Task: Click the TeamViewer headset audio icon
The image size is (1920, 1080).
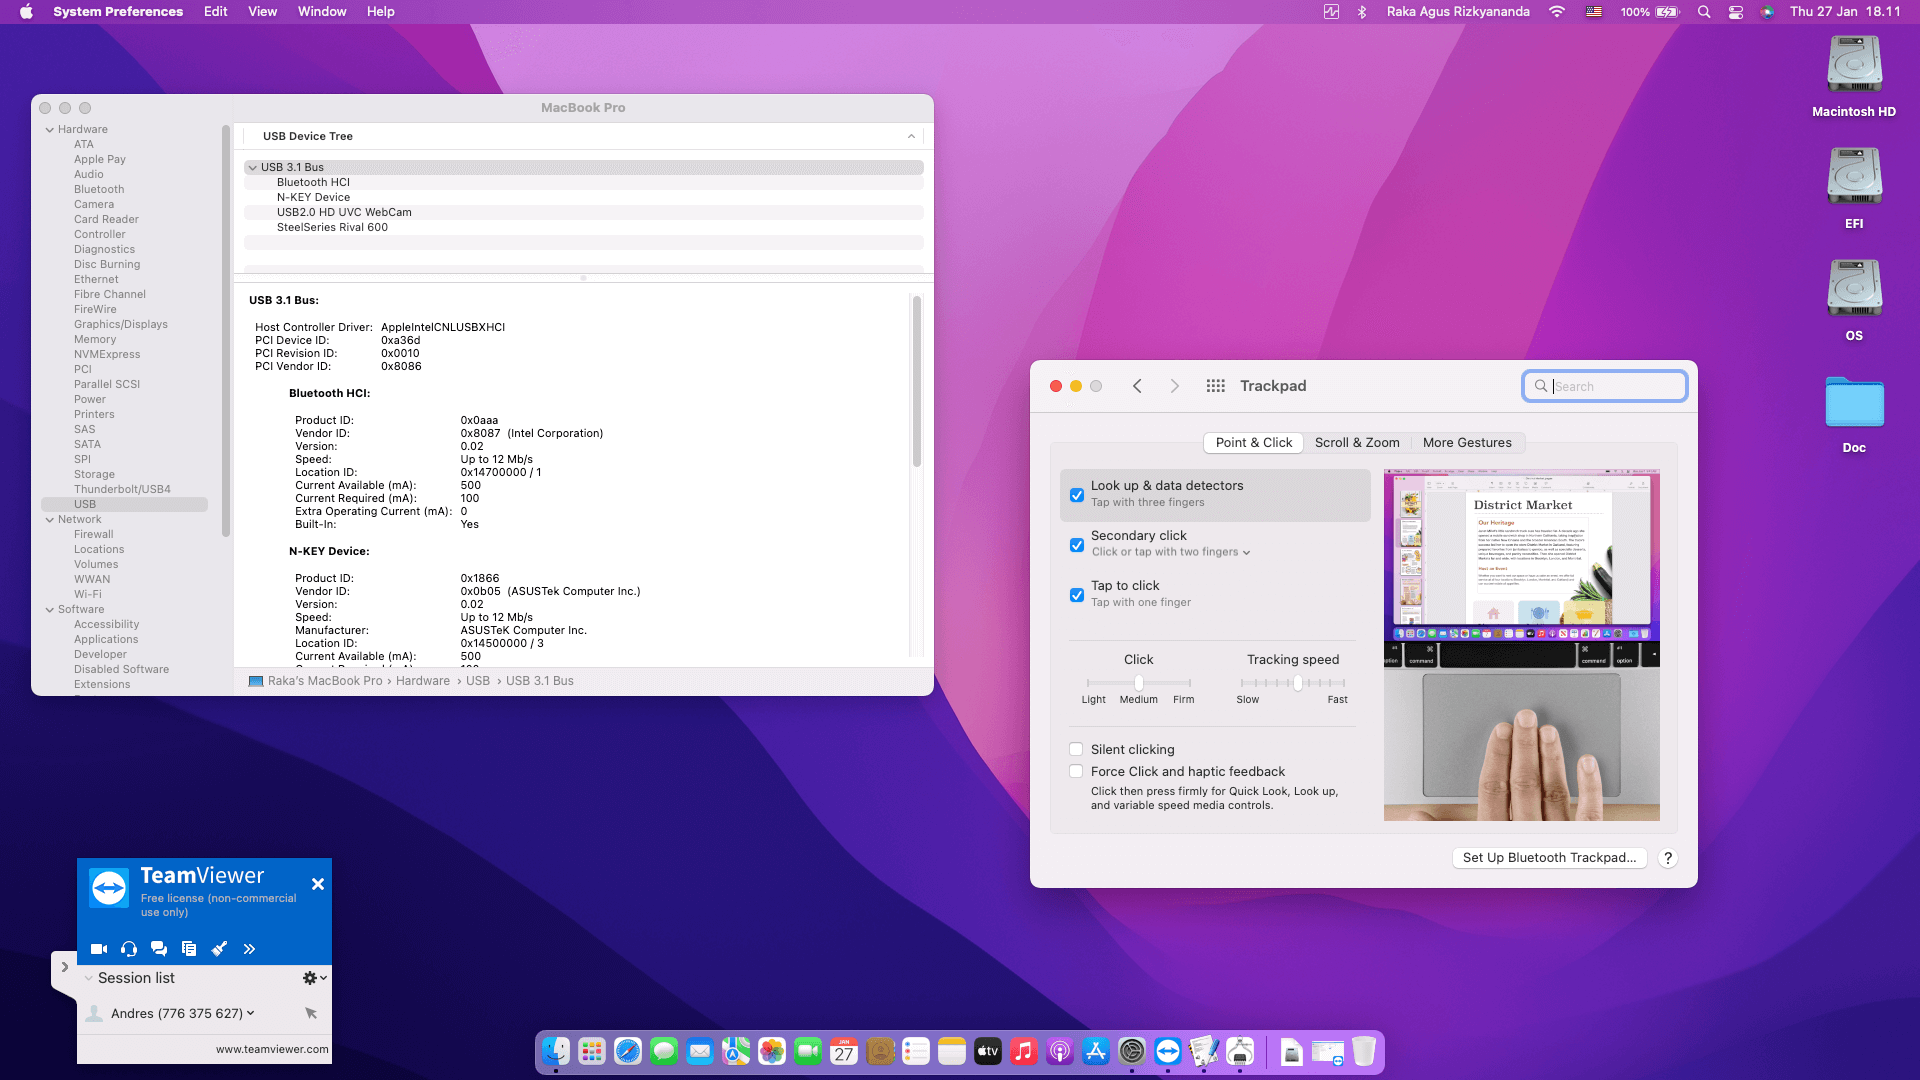Action: [129, 949]
